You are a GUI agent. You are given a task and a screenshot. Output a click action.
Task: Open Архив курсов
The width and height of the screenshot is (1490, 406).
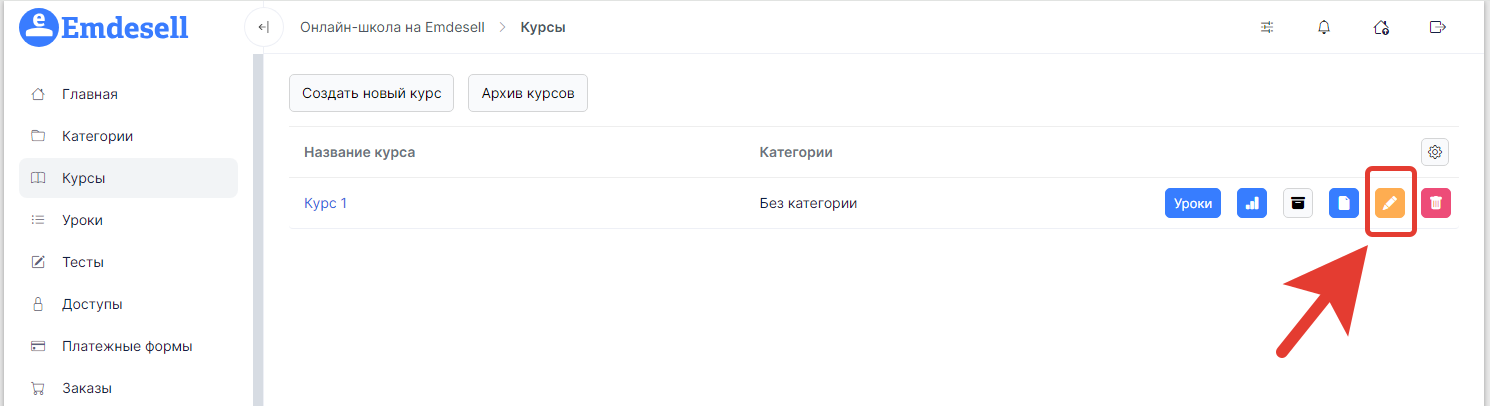[528, 93]
